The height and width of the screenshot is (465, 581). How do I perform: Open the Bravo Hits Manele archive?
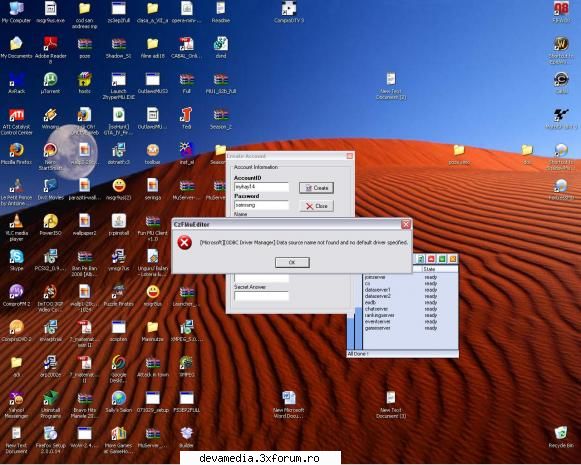click(x=84, y=405)
